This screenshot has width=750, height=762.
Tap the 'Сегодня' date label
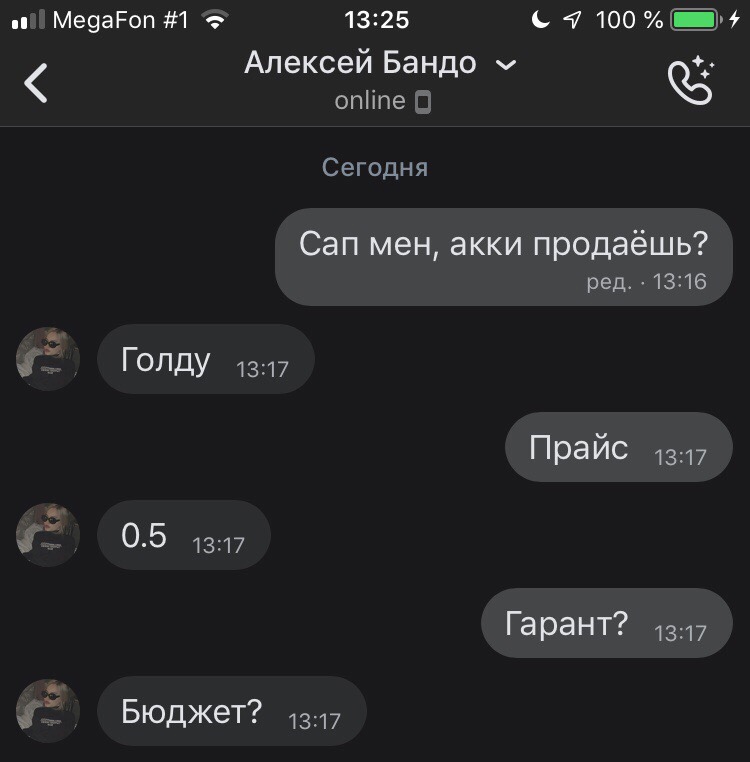[x=375, y=168]
